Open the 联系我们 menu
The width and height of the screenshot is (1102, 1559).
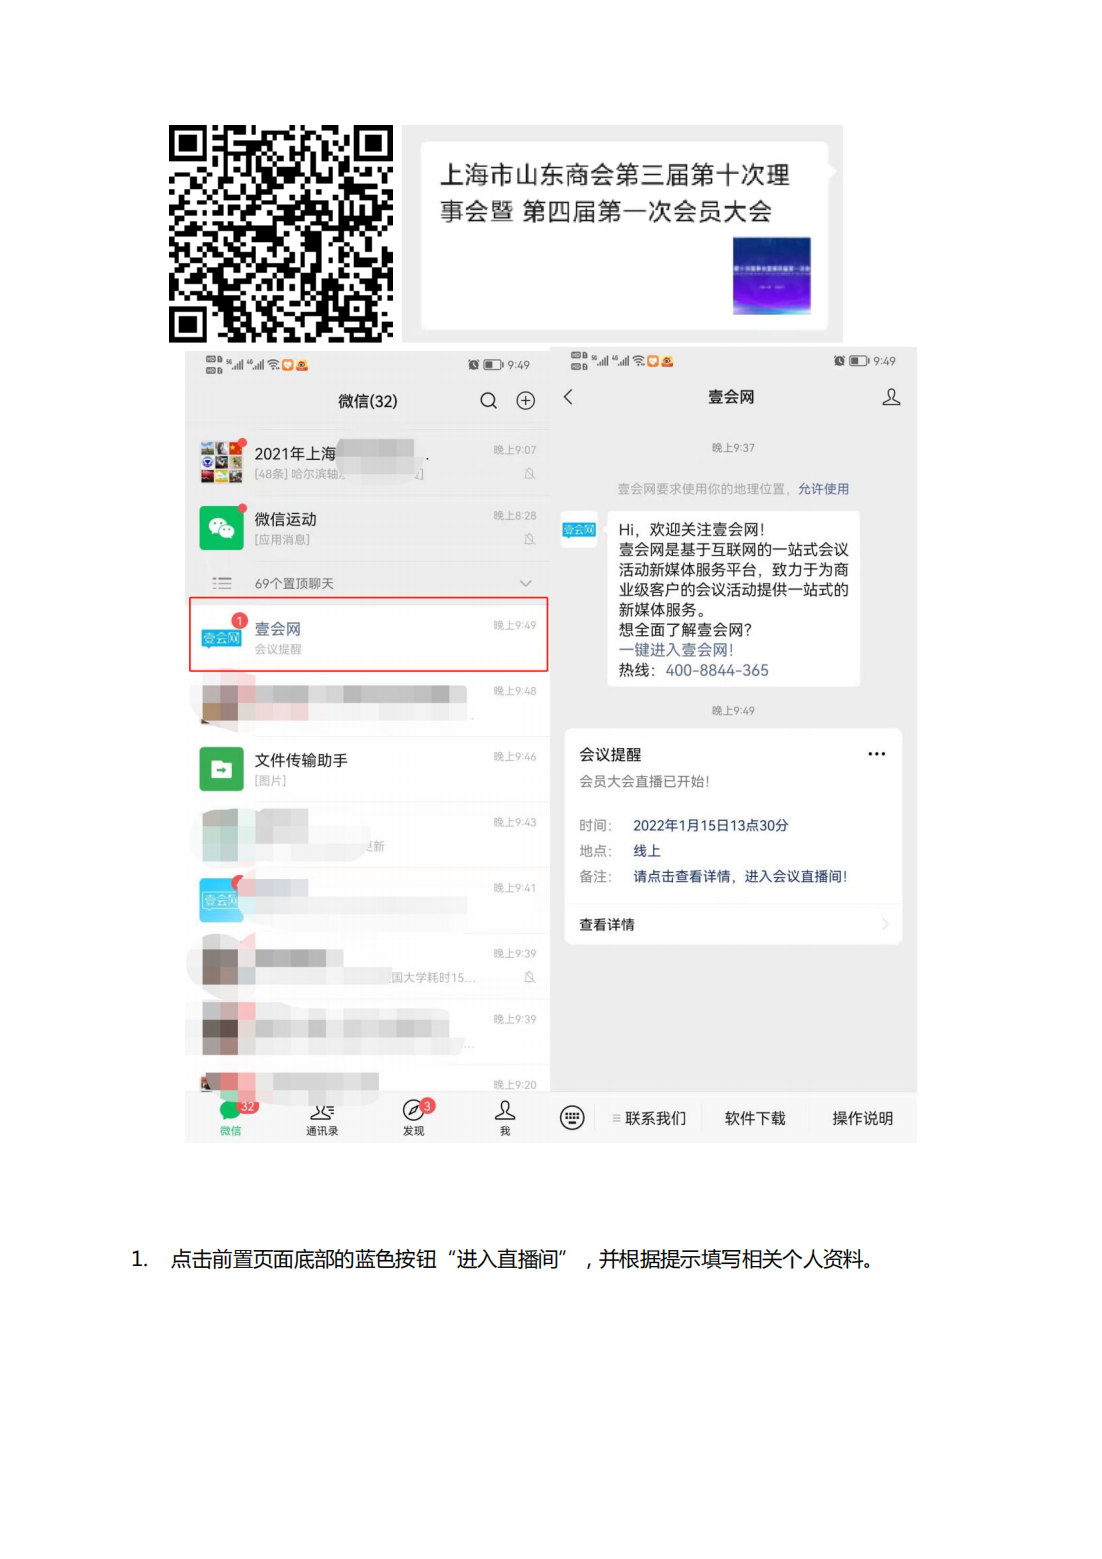click(x=649, y=1118)
